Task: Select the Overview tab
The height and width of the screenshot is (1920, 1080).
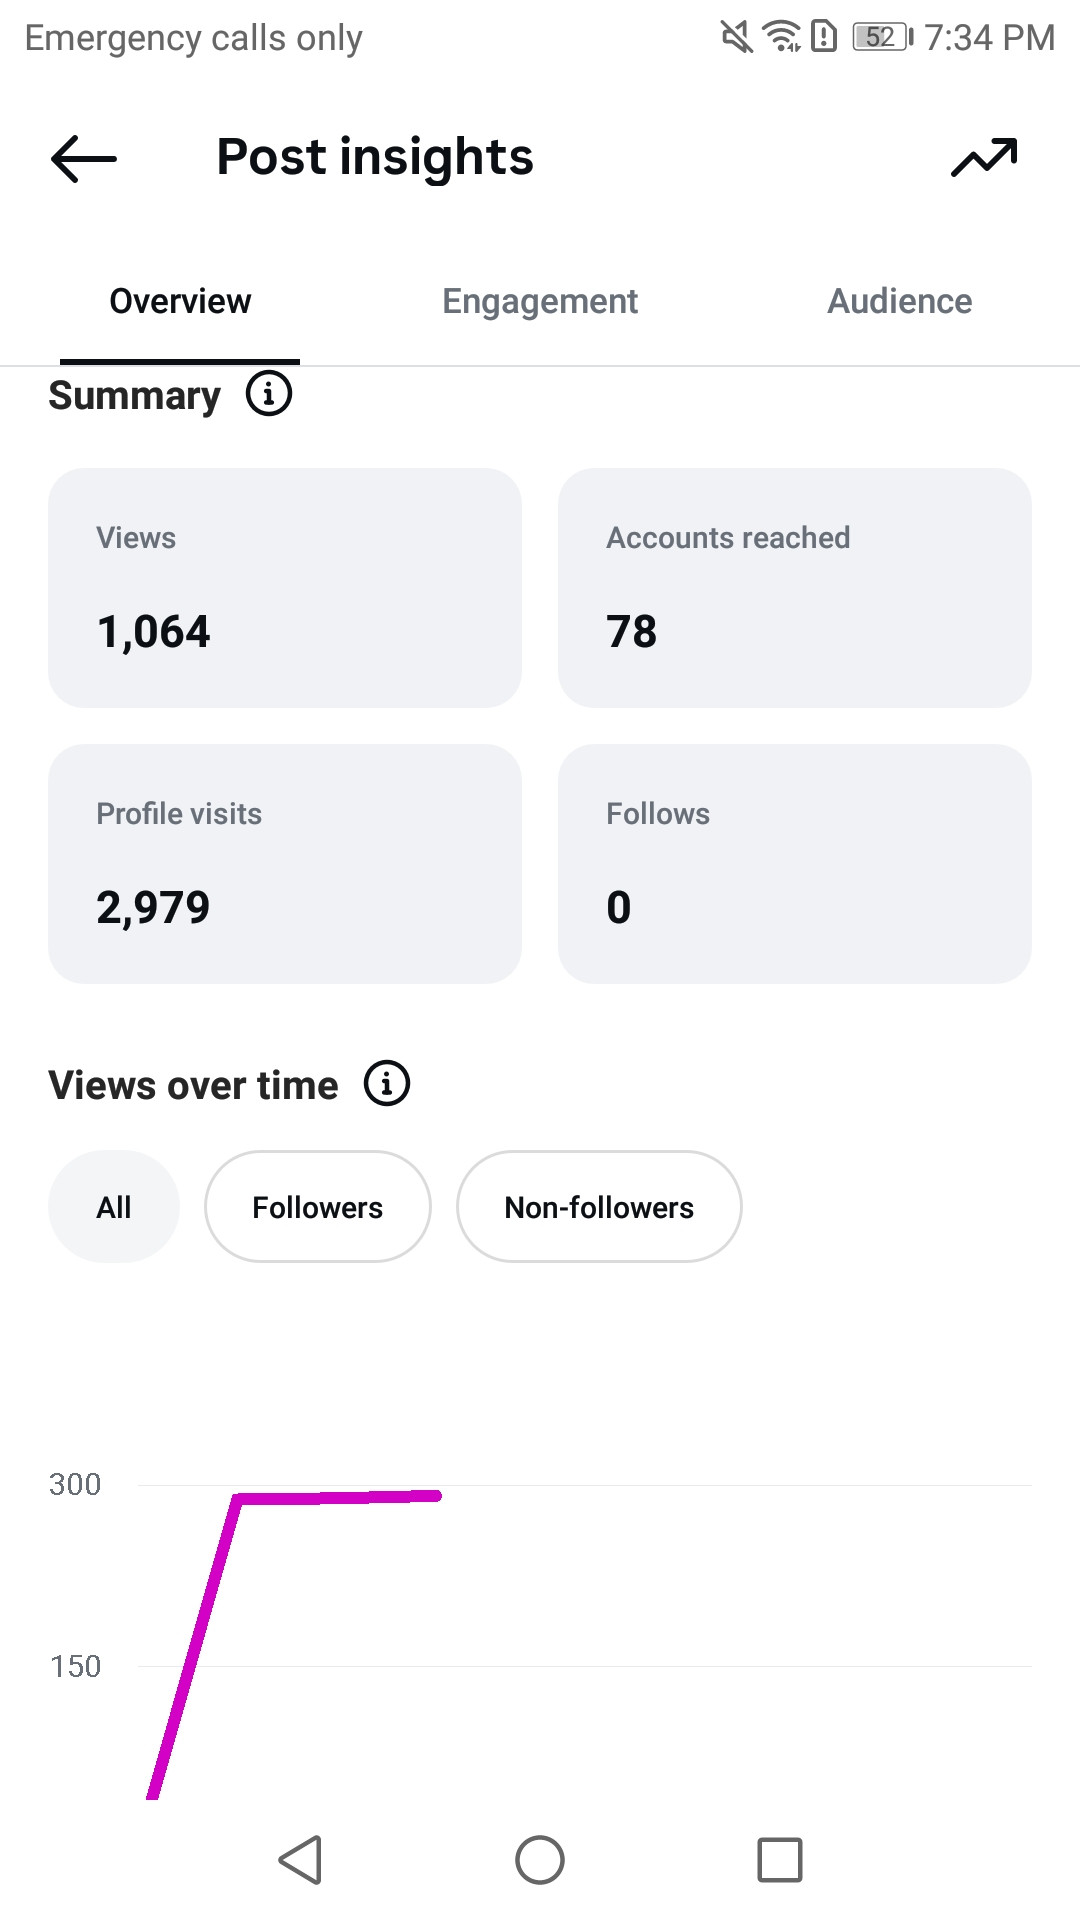Action: click(180, 301)
